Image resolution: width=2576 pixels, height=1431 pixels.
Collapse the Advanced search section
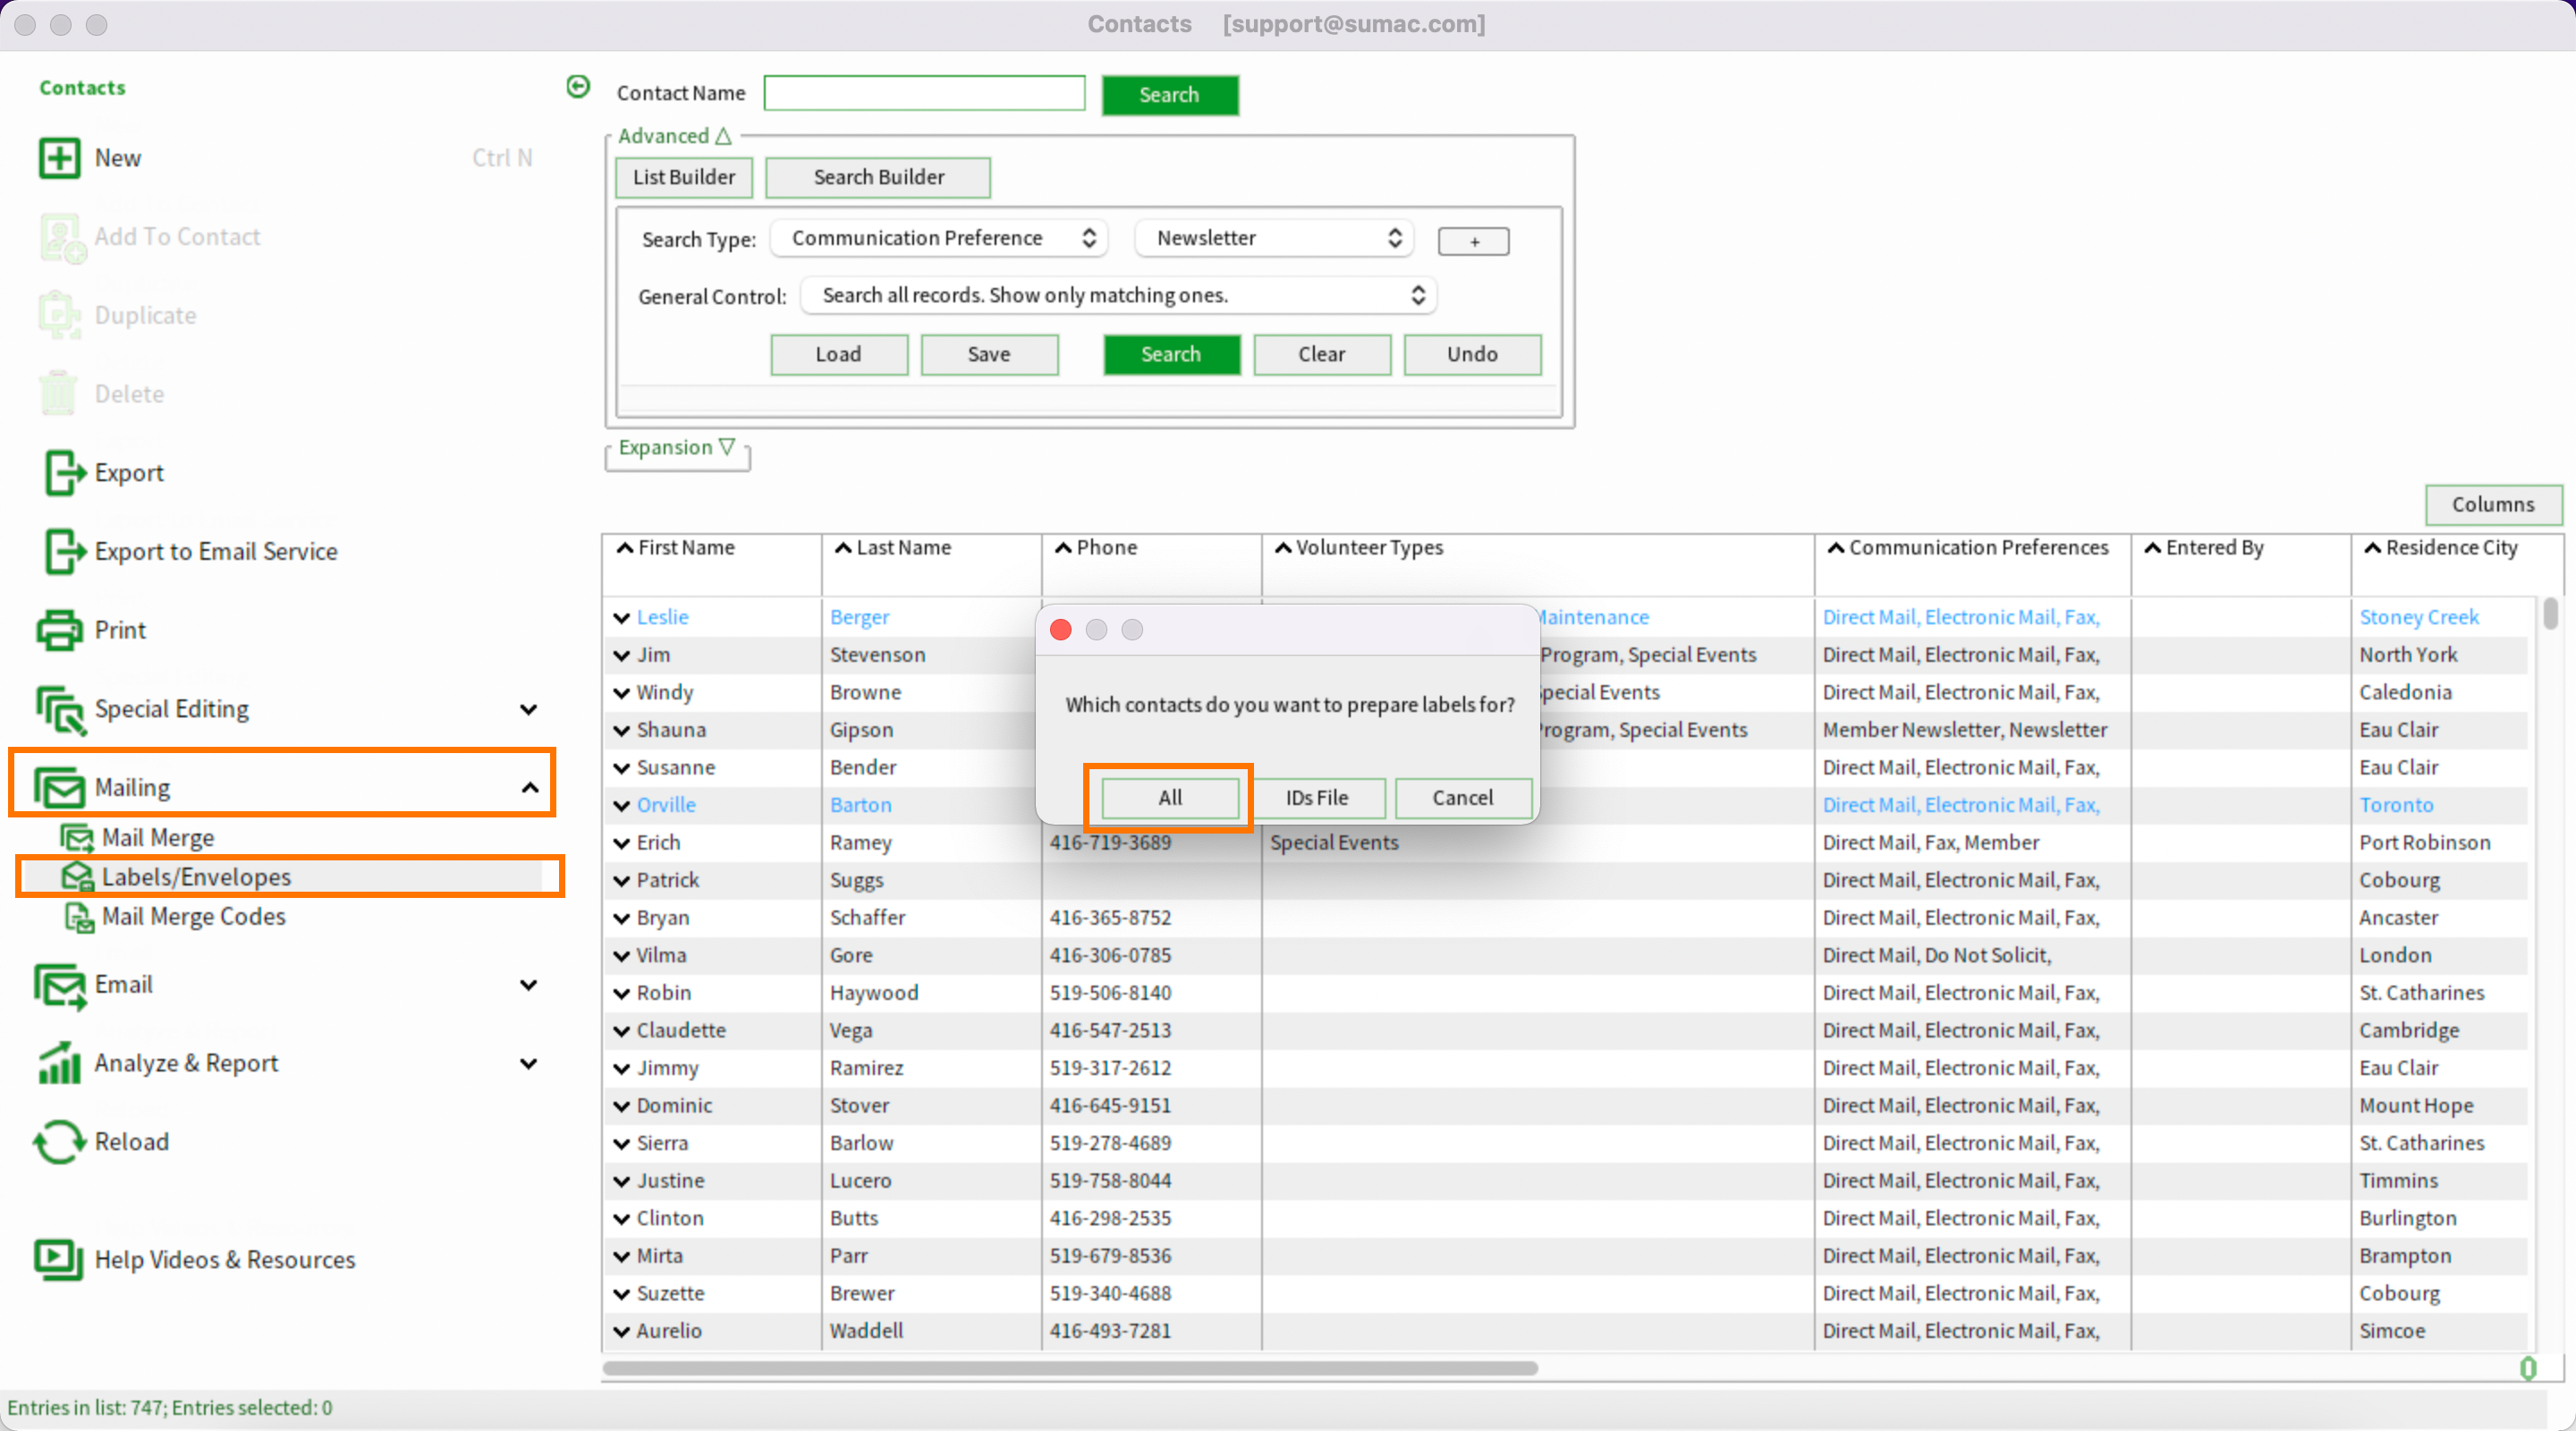(675, 136)
